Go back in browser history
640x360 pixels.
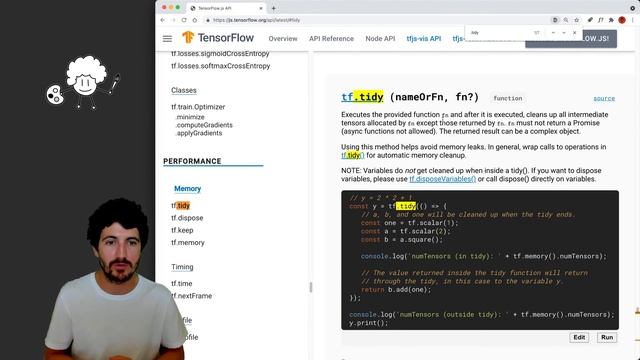coord(162,20)
